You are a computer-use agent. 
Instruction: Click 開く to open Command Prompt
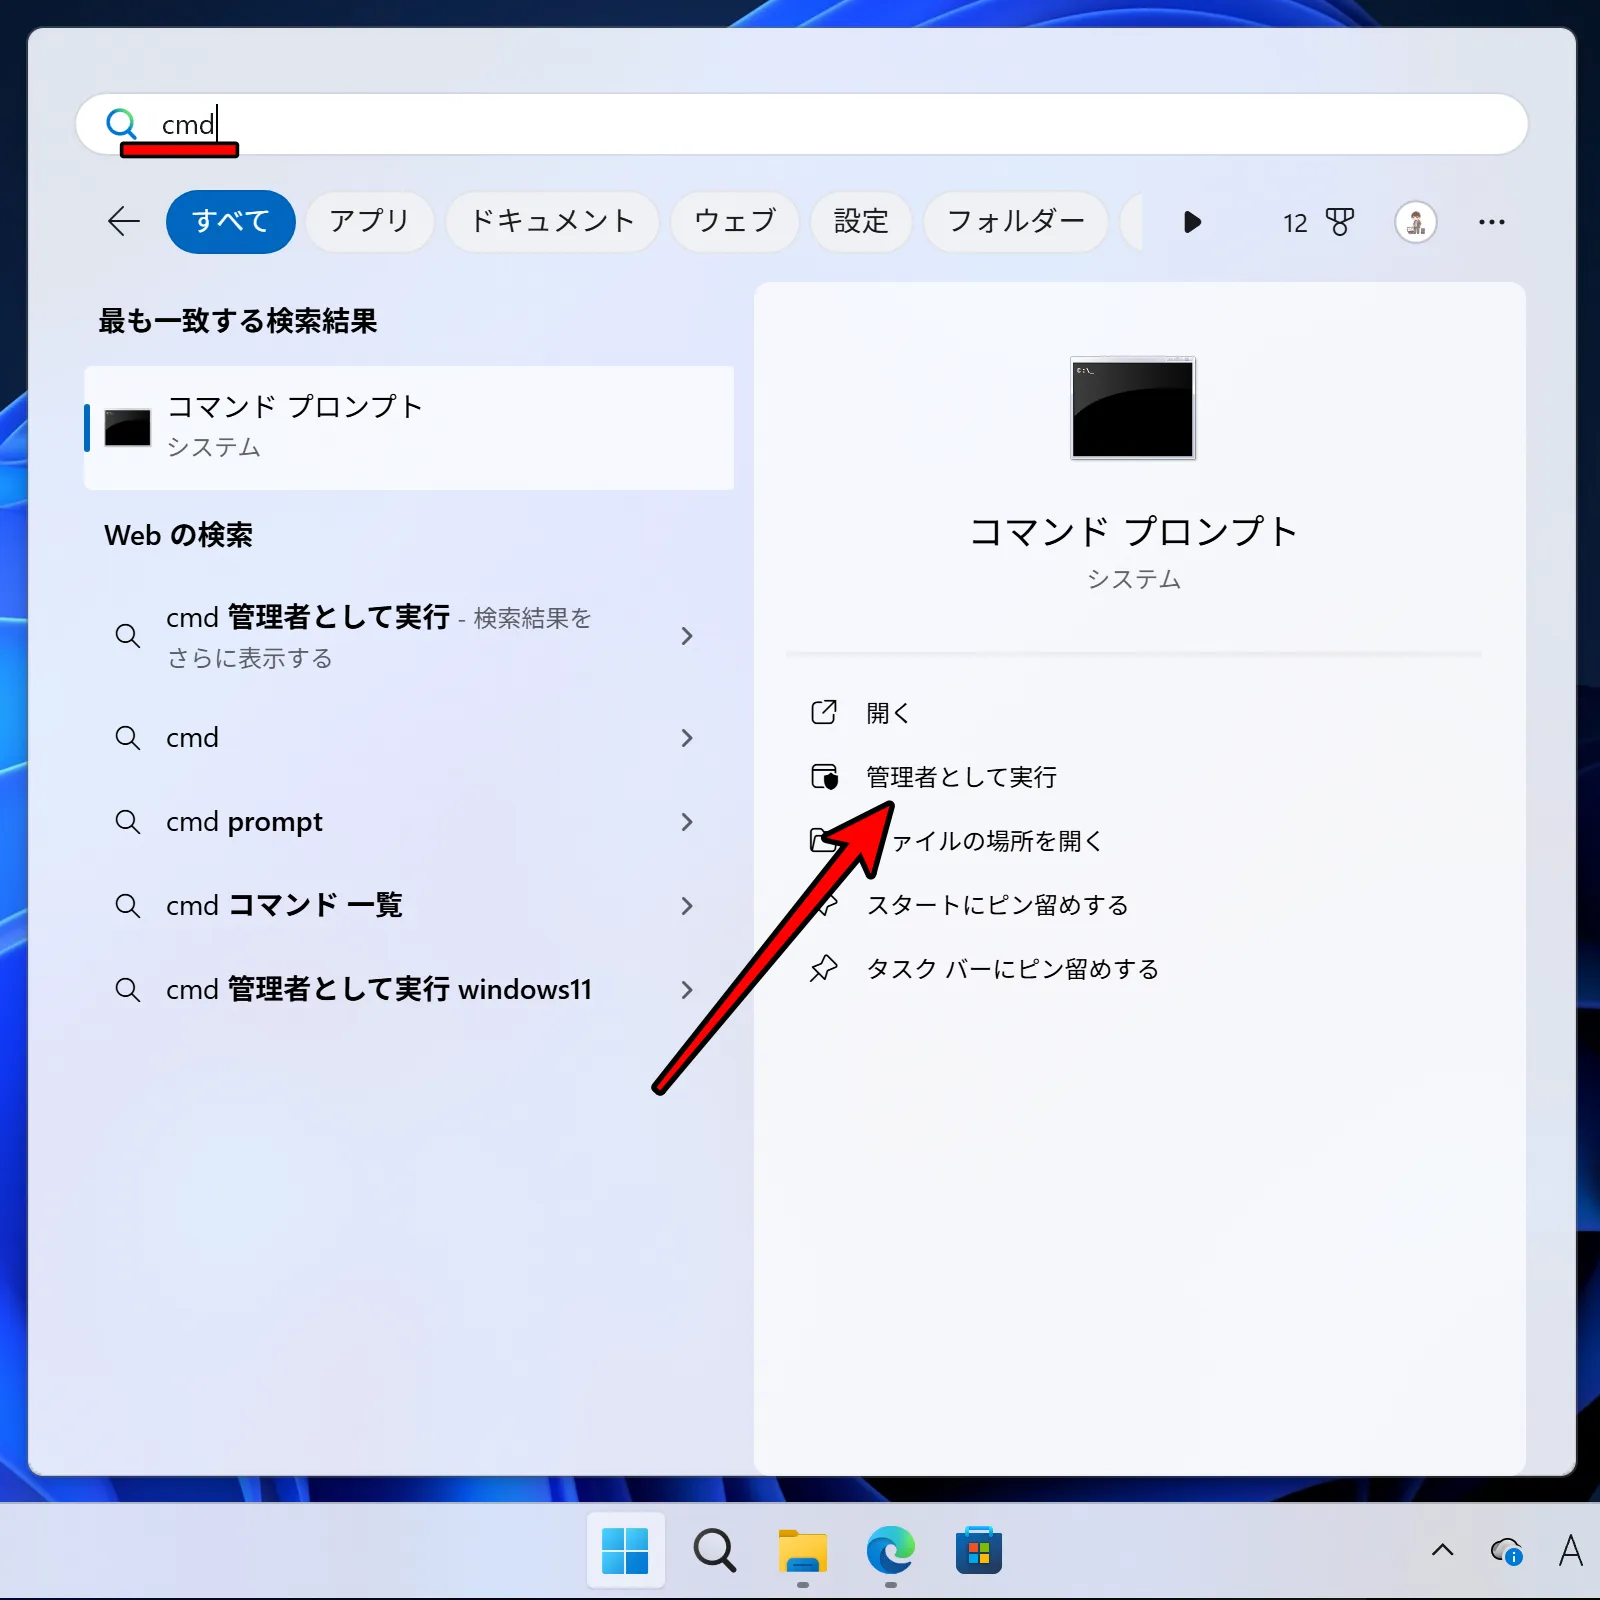click(x=886, y=713)
